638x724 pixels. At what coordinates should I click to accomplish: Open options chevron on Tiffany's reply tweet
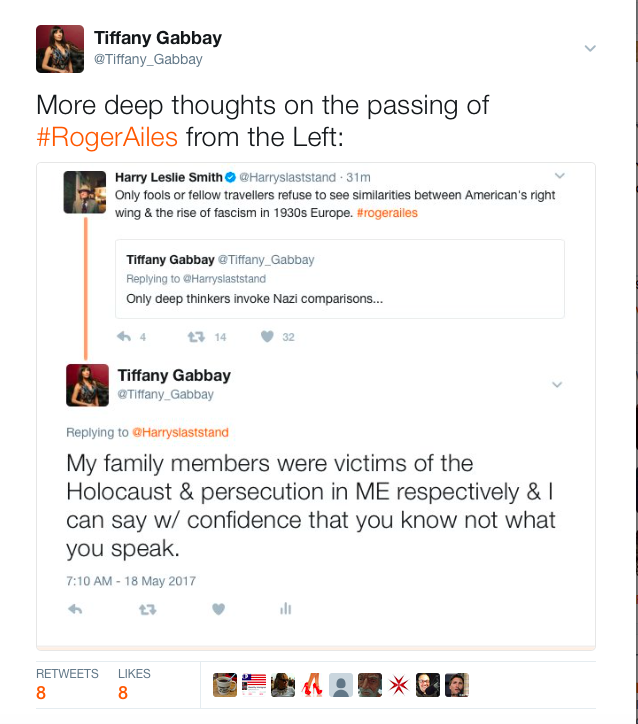point(557,385)
